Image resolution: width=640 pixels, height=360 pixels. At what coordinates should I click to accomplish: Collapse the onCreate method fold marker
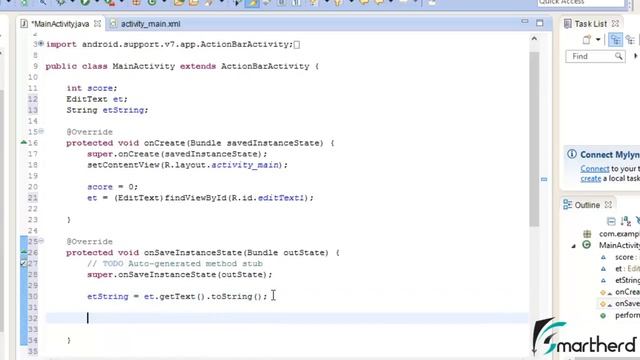pyautogui.click(x=41, y=131)
